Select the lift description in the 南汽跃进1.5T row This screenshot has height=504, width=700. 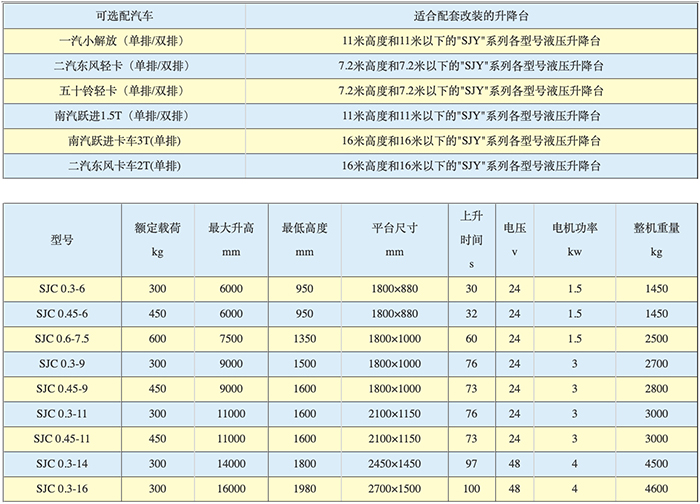(x=471, y=117)
